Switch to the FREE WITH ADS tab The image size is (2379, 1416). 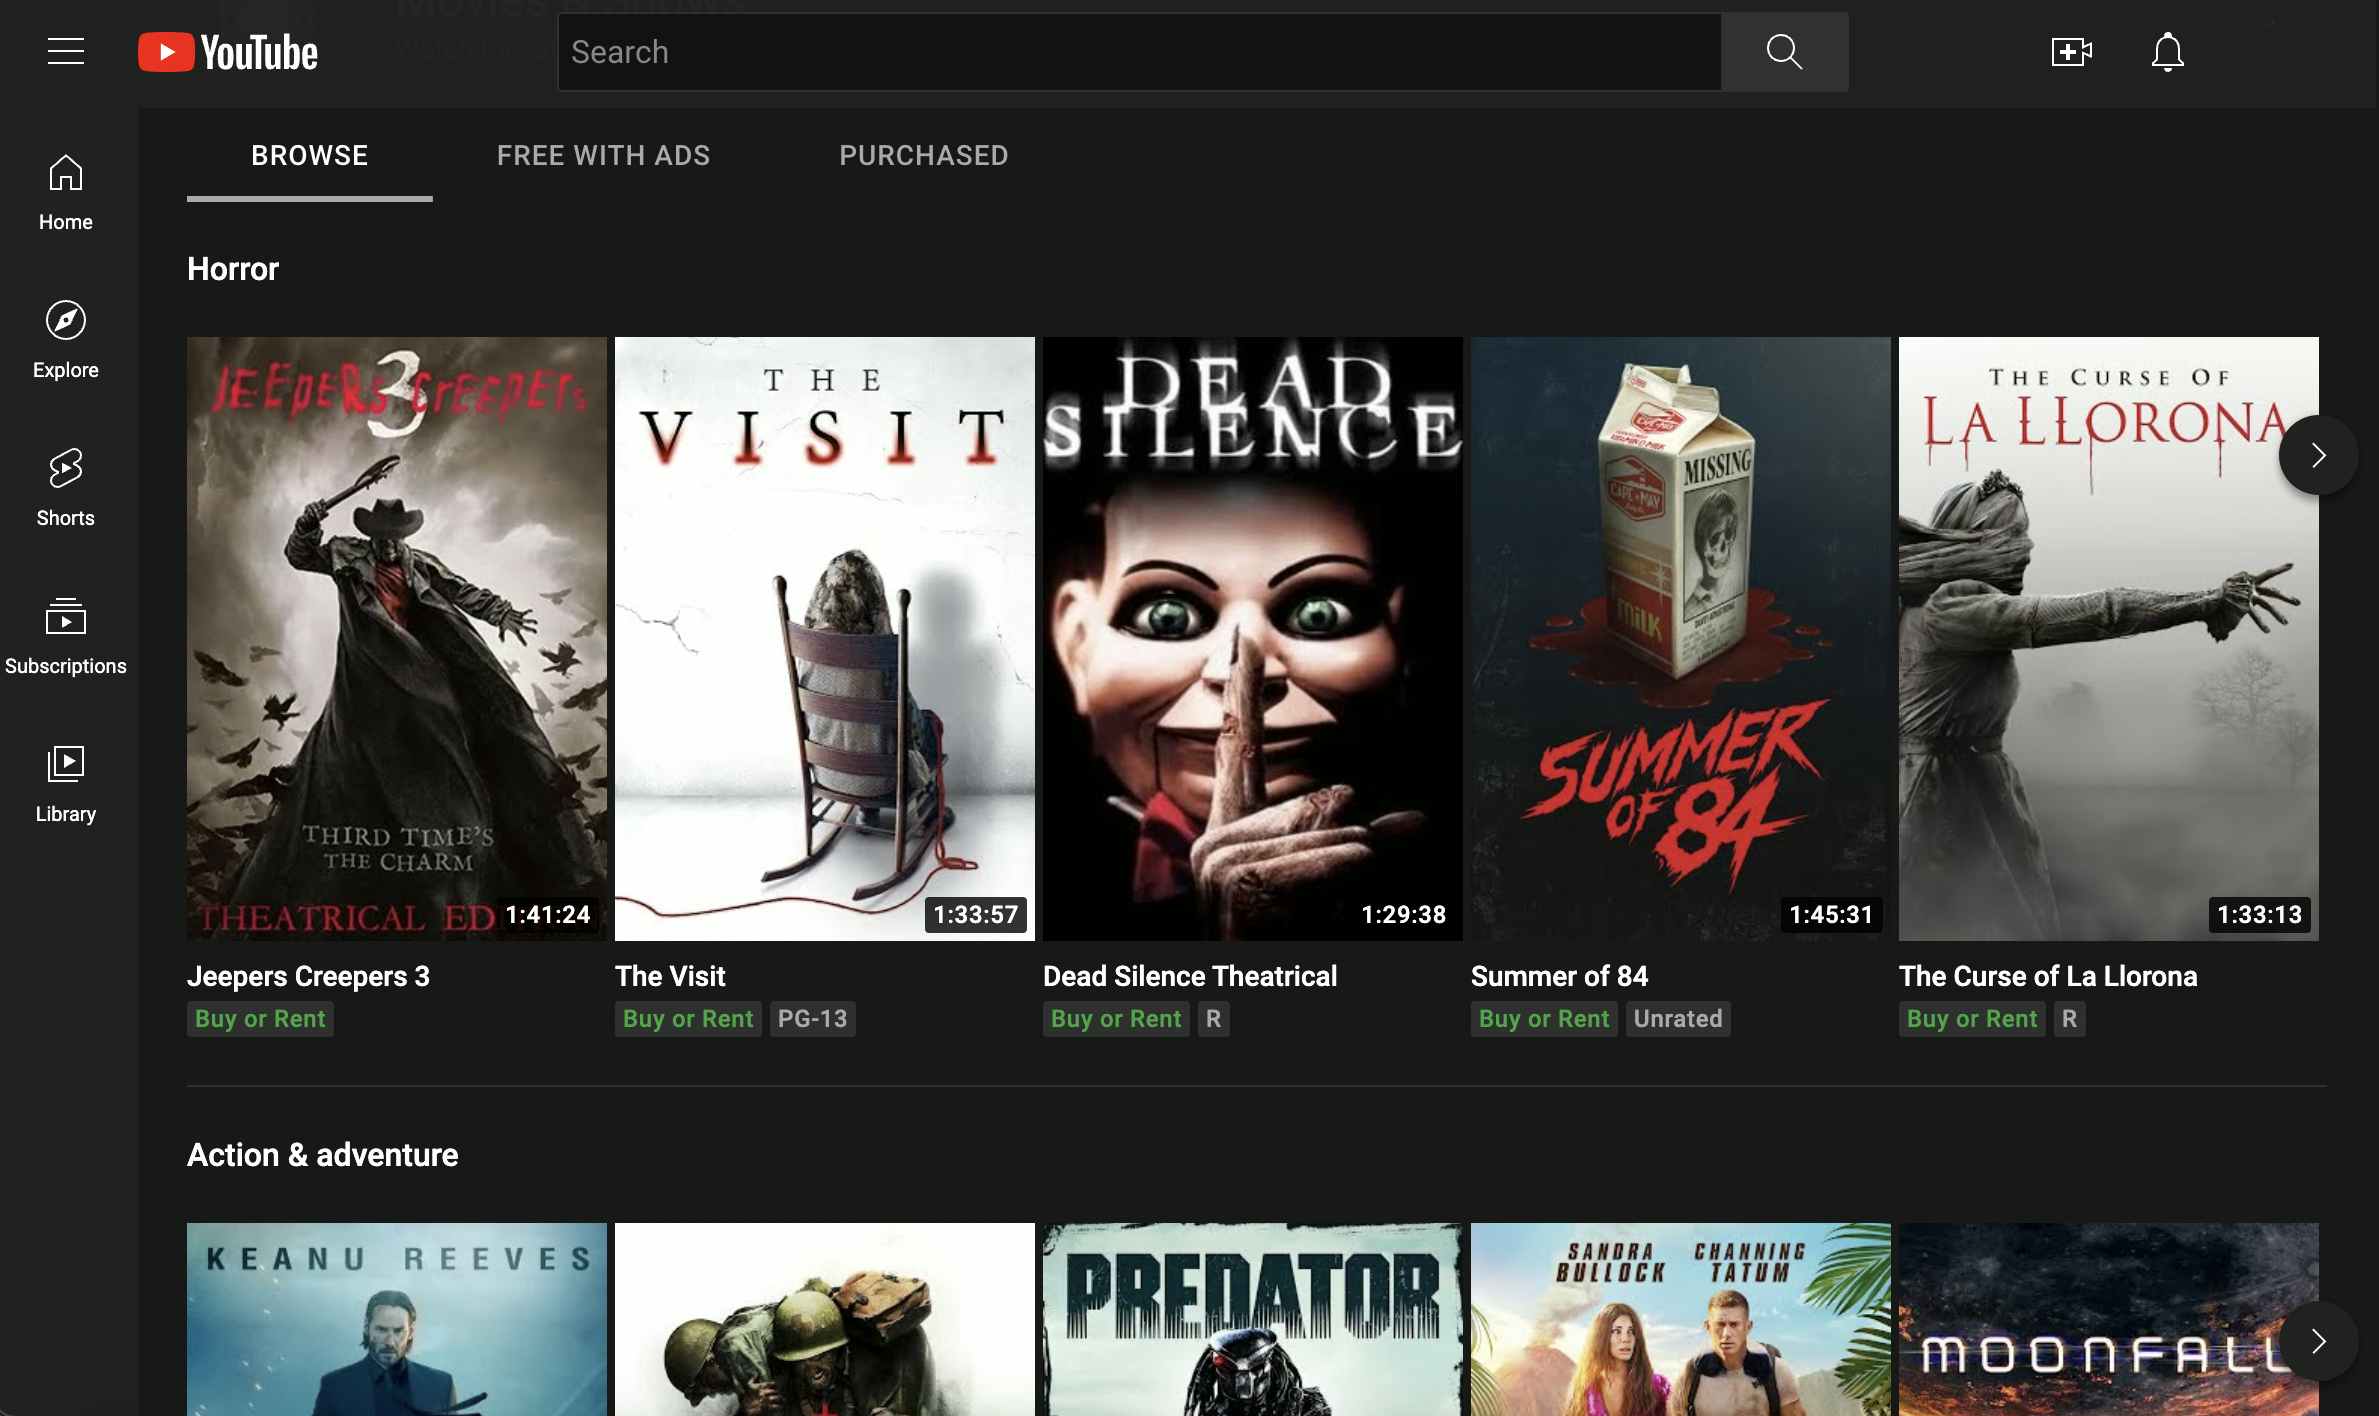point(603,156)
